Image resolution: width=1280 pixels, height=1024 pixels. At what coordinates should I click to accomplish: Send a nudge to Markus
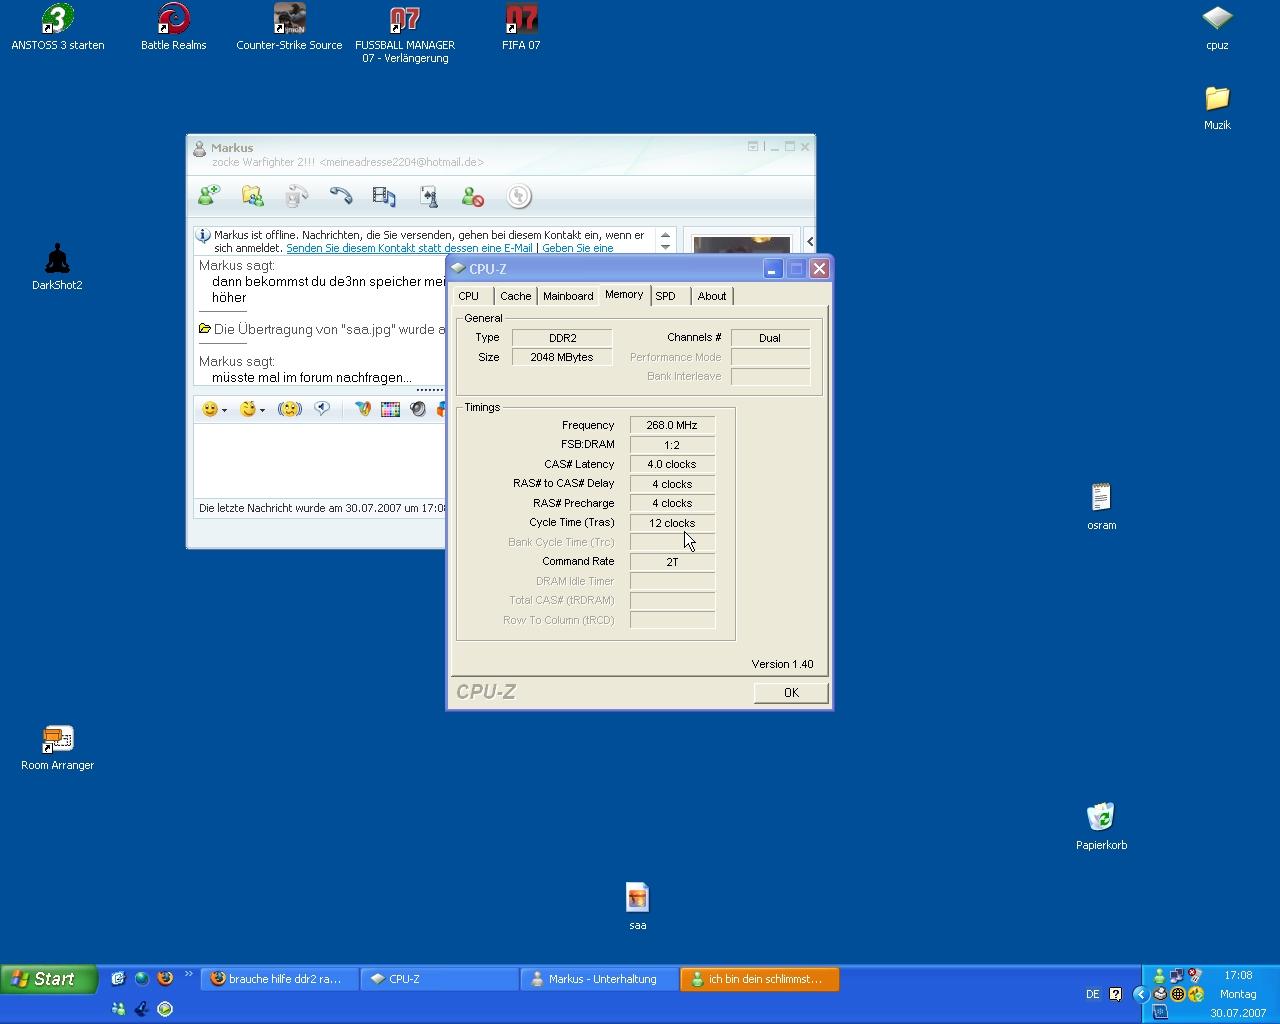[290, 409]
